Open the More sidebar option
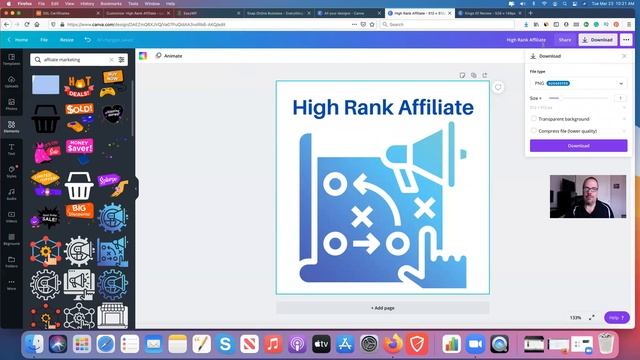Image resolution: width=640 pixels, height=360 pixels. tap(11, 284)
